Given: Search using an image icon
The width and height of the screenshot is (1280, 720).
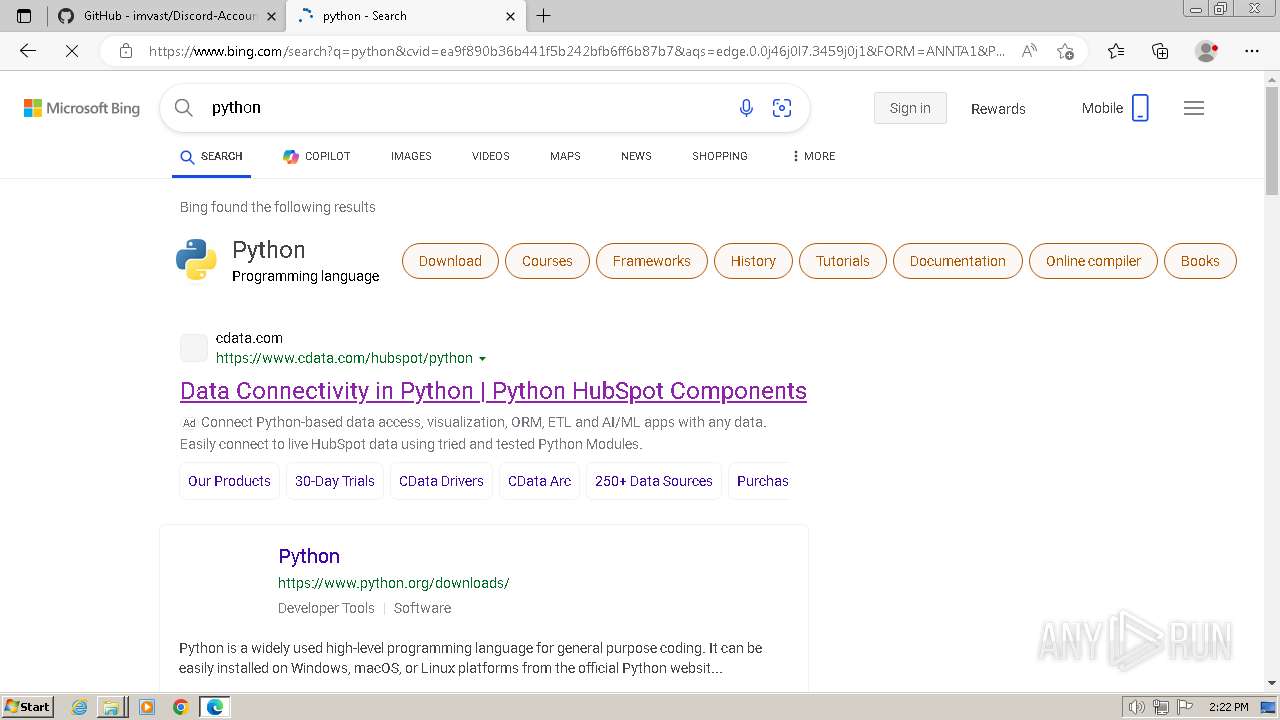Looking at the screenshot, I should 782,108.
